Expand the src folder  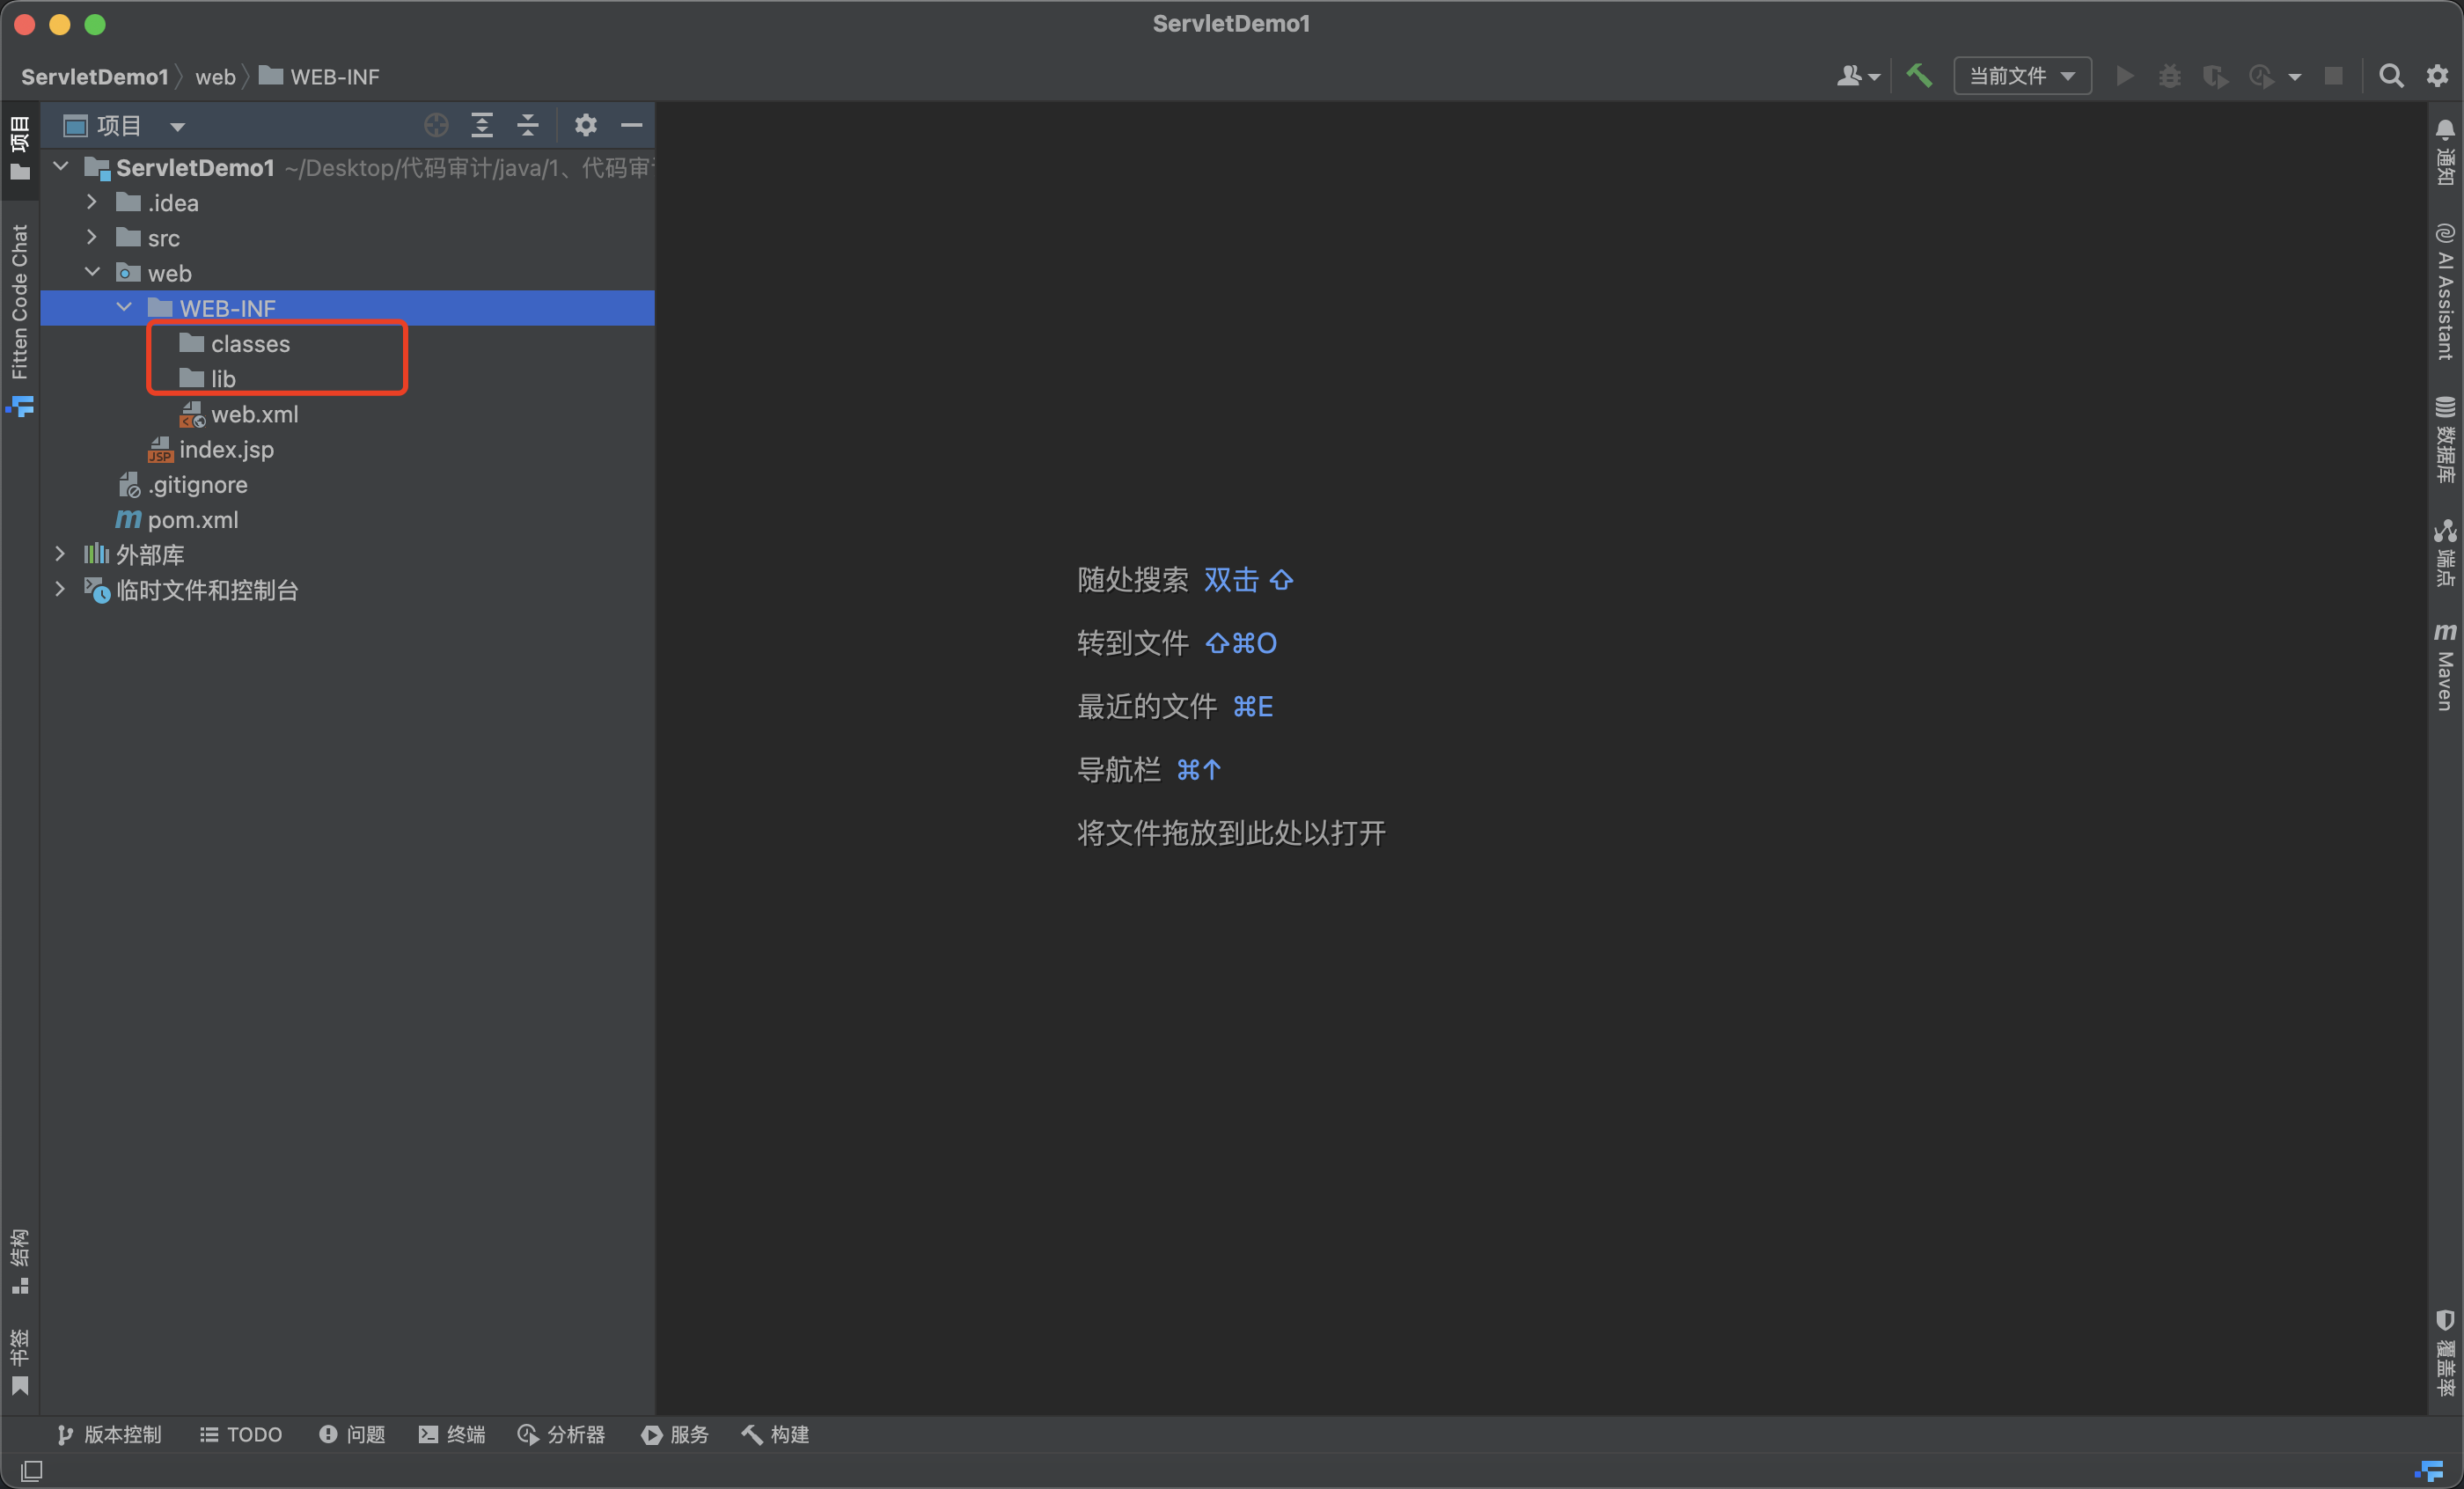(92, 238)
